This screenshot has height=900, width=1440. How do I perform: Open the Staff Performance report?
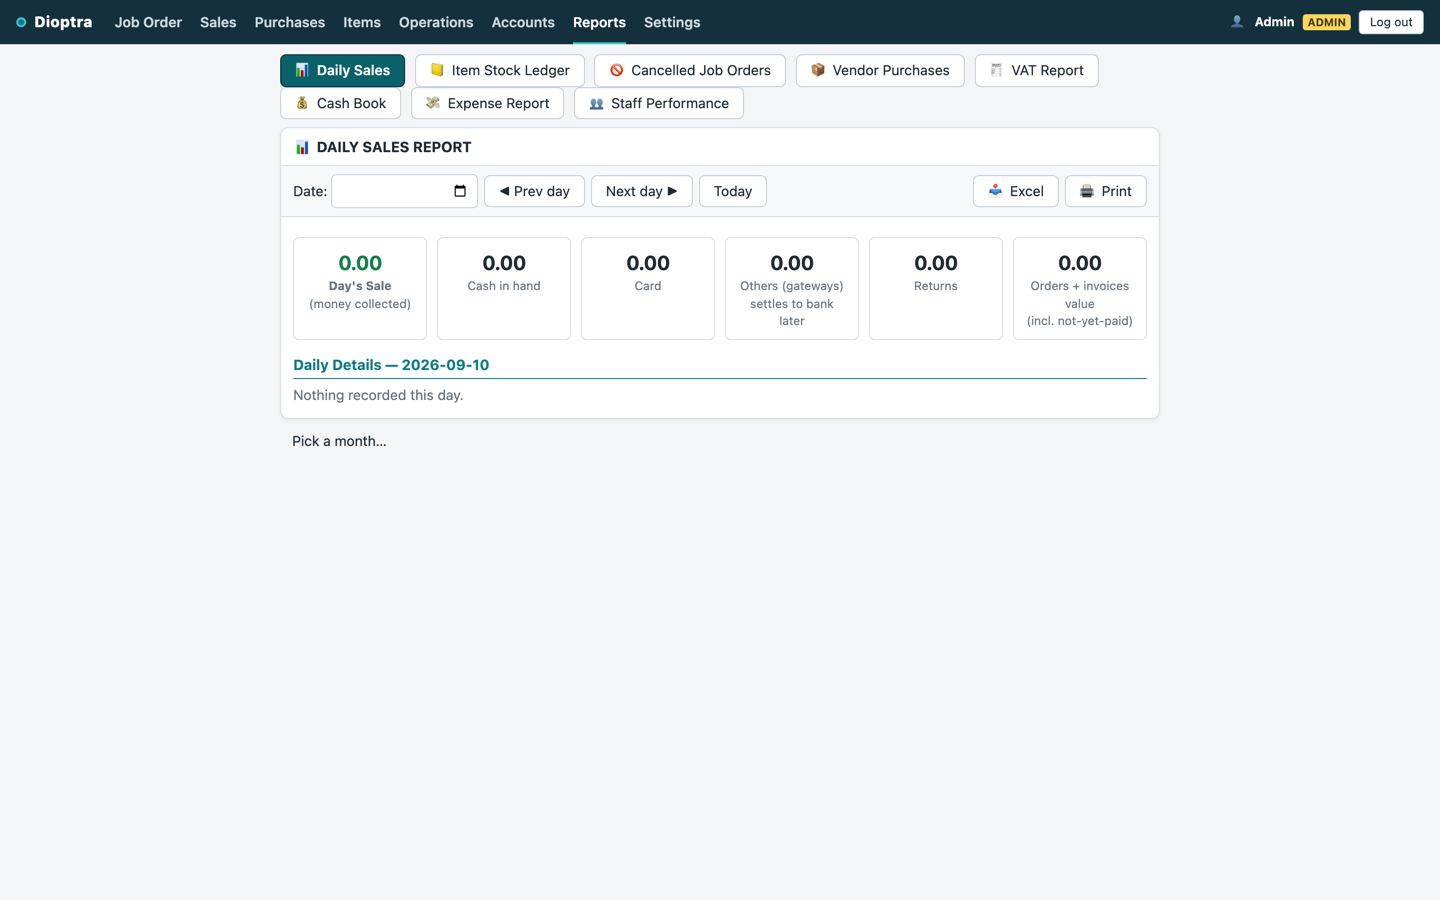tap(658, 103)
